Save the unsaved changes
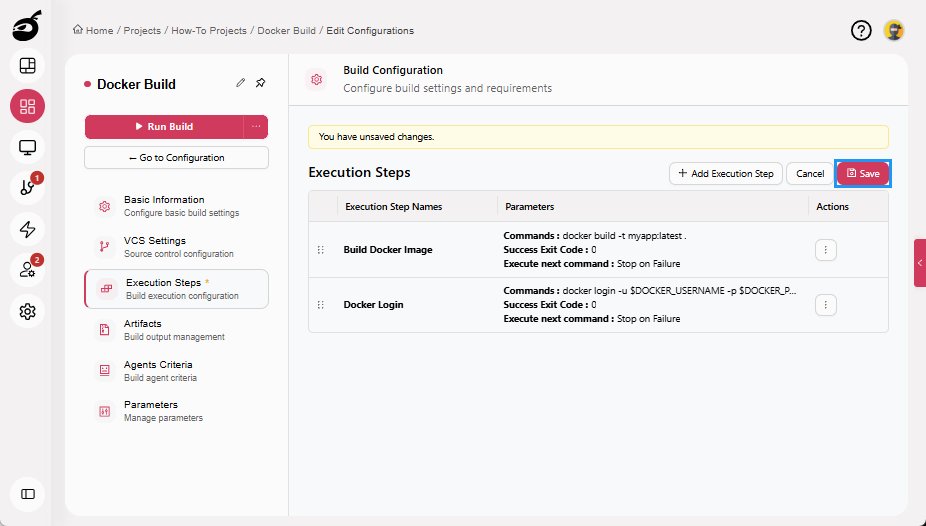Viewport: 926px width, 526px height. click(863, 174)
